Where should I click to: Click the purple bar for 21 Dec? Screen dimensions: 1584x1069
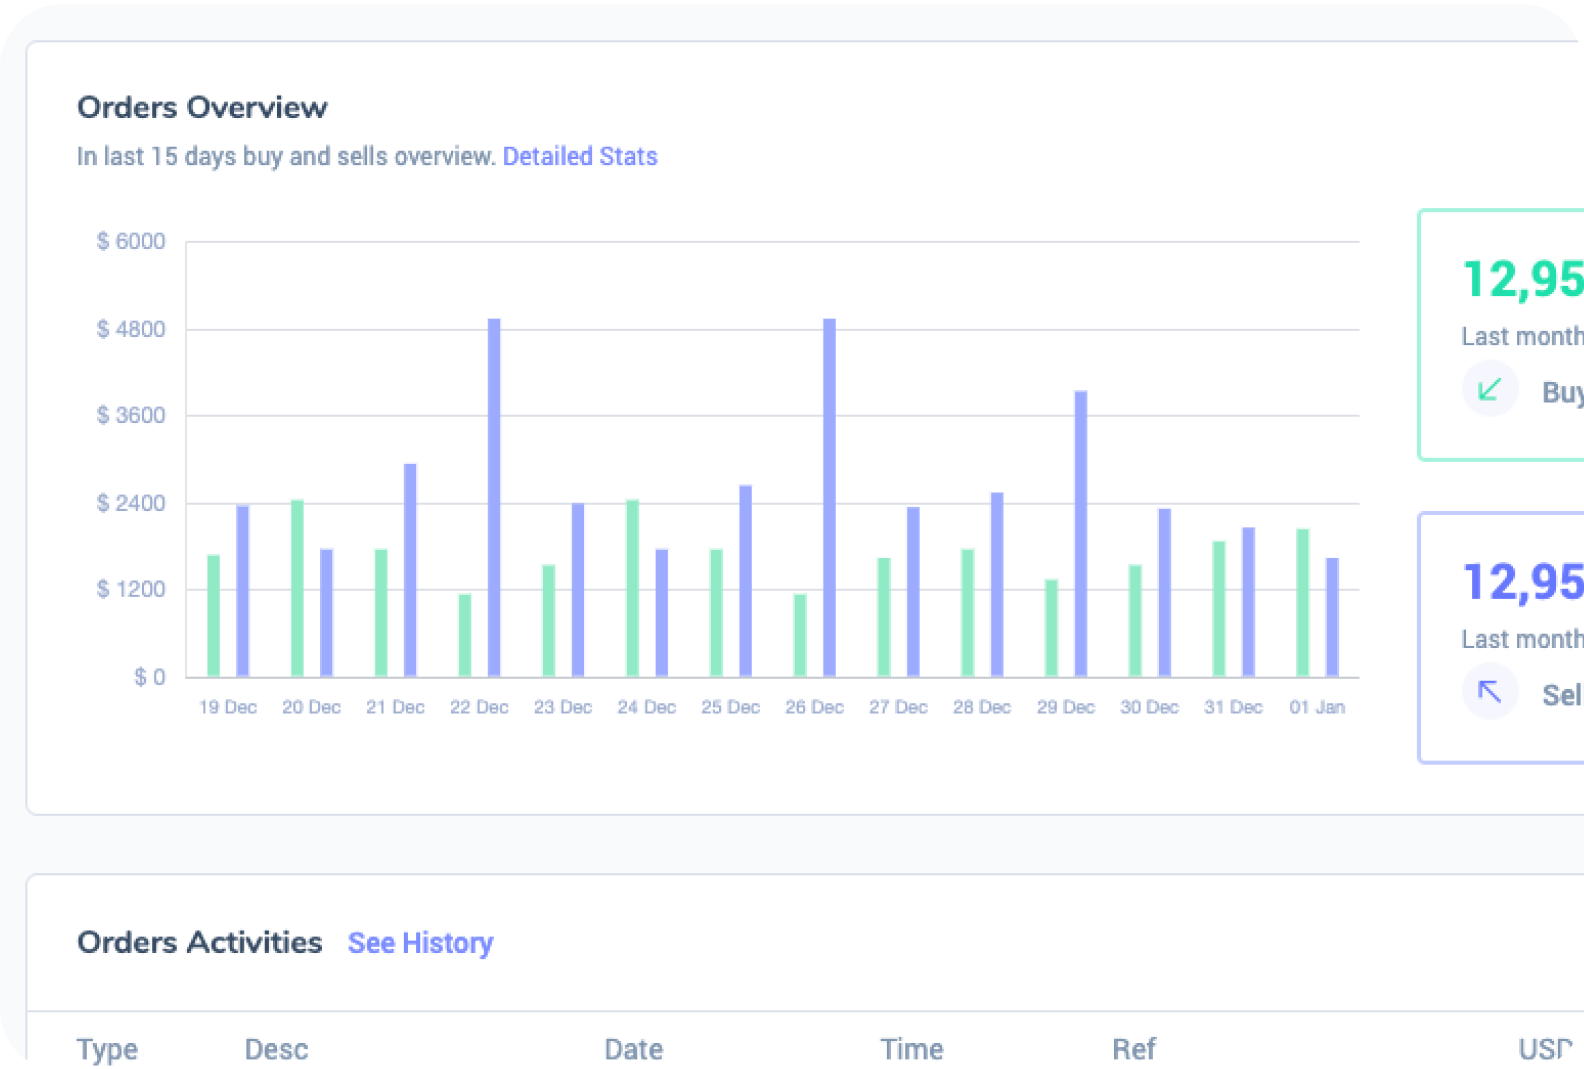[410, 570]
